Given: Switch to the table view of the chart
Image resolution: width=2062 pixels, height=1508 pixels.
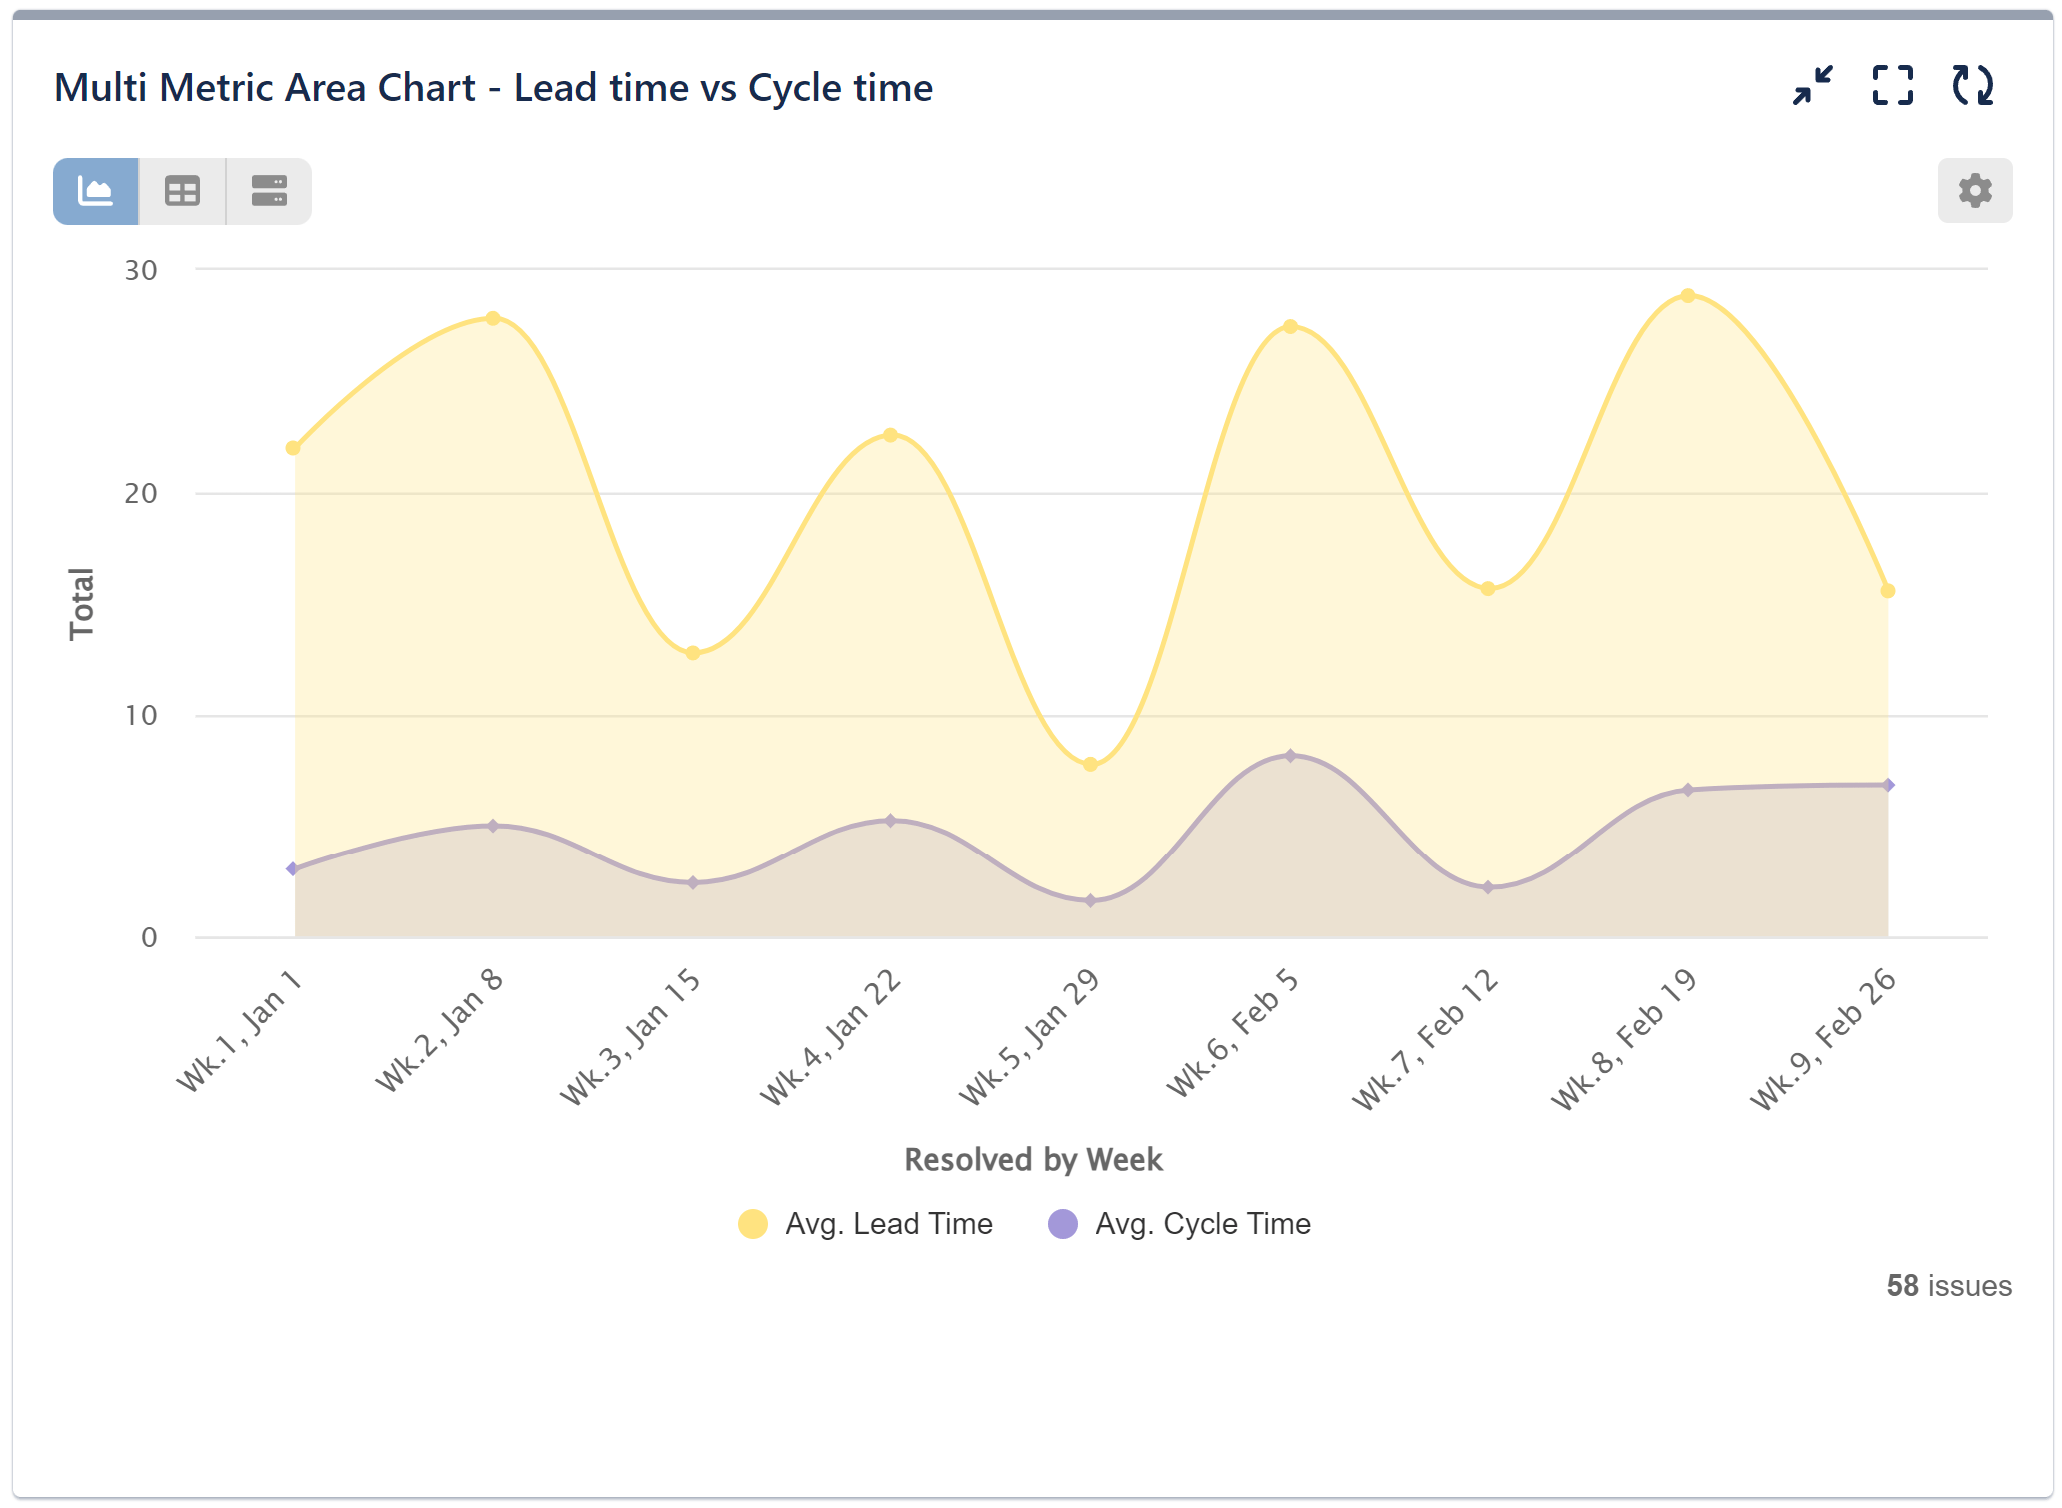Looking at the screenshot, I should tap(182, 190).
